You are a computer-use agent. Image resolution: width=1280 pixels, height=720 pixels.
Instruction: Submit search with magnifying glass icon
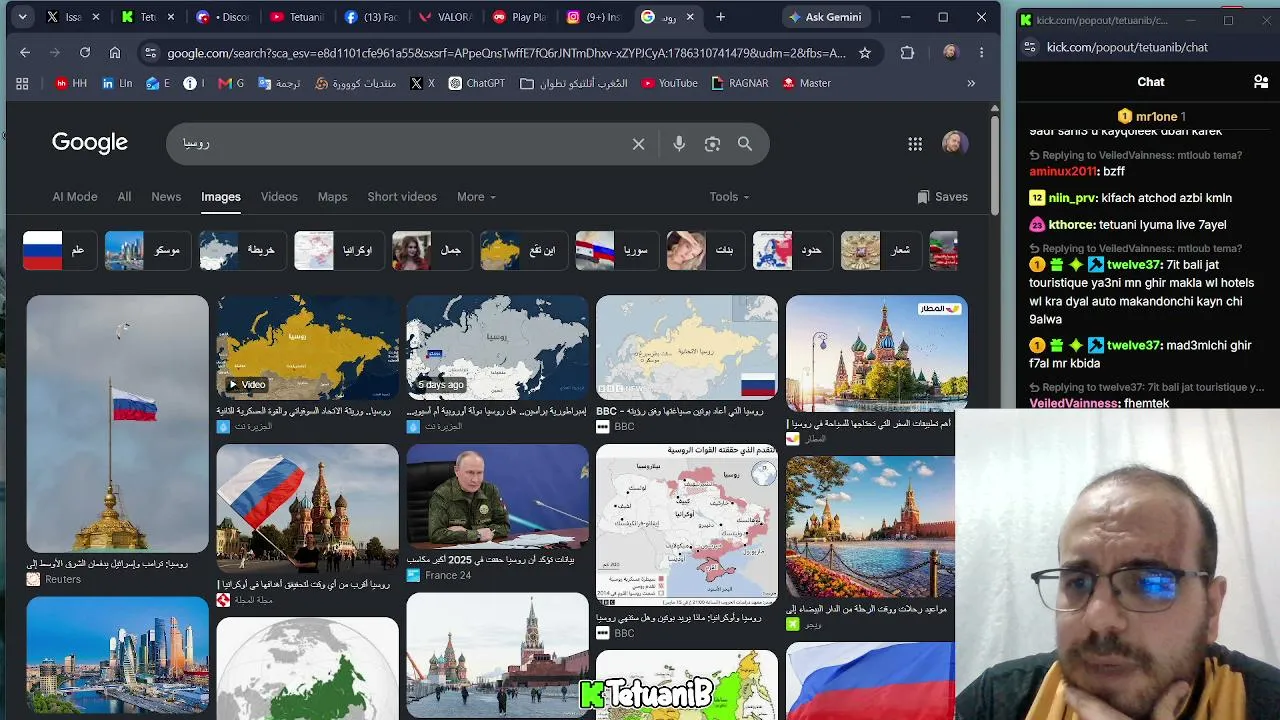(x=745, y=144)
